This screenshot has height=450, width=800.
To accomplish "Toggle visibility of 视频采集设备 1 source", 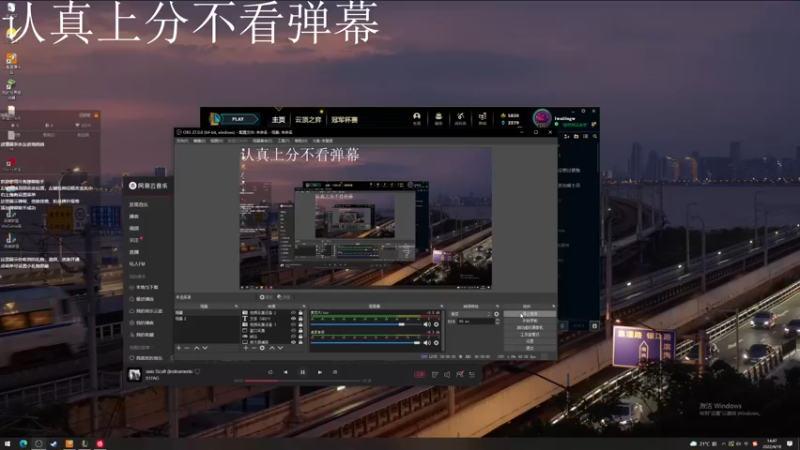I will (x=293, y=324).
